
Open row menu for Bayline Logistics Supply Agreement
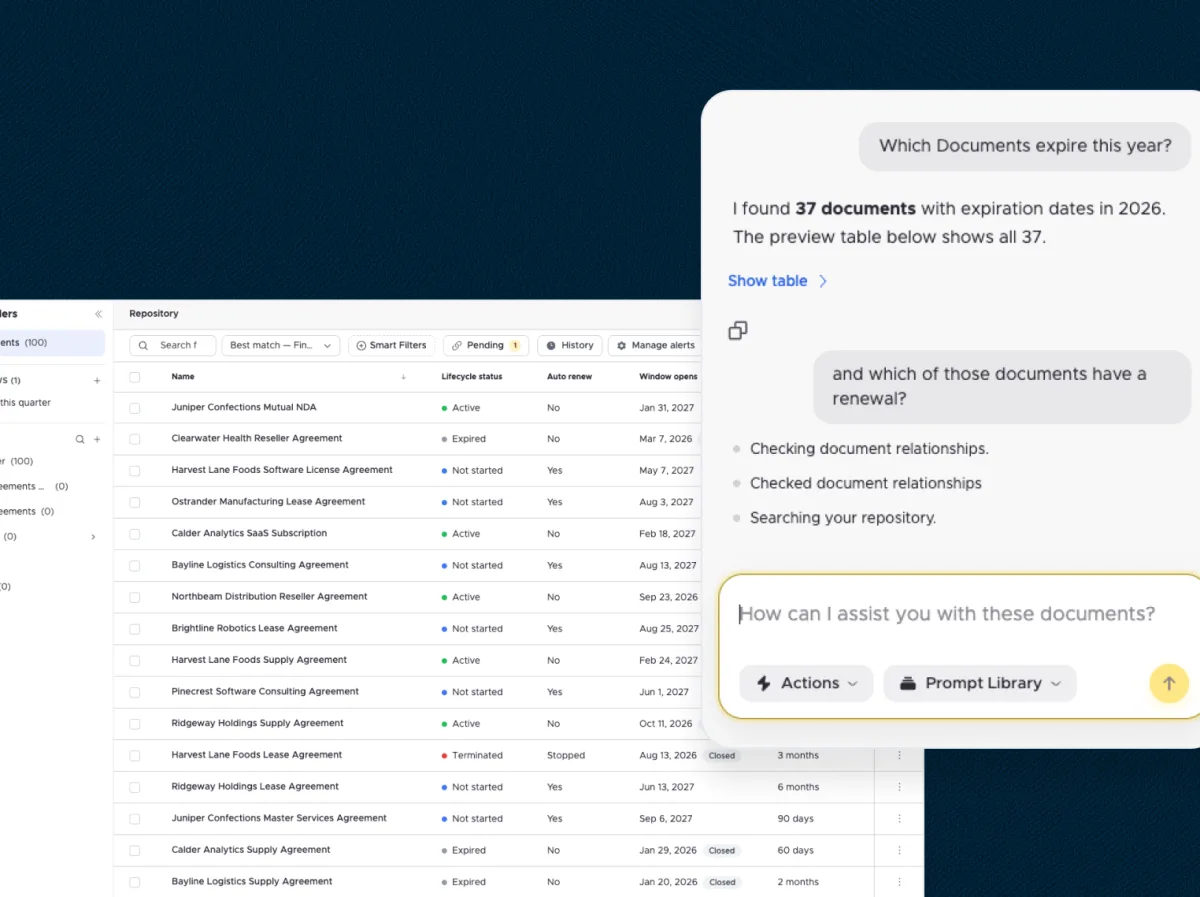(899, 882)
